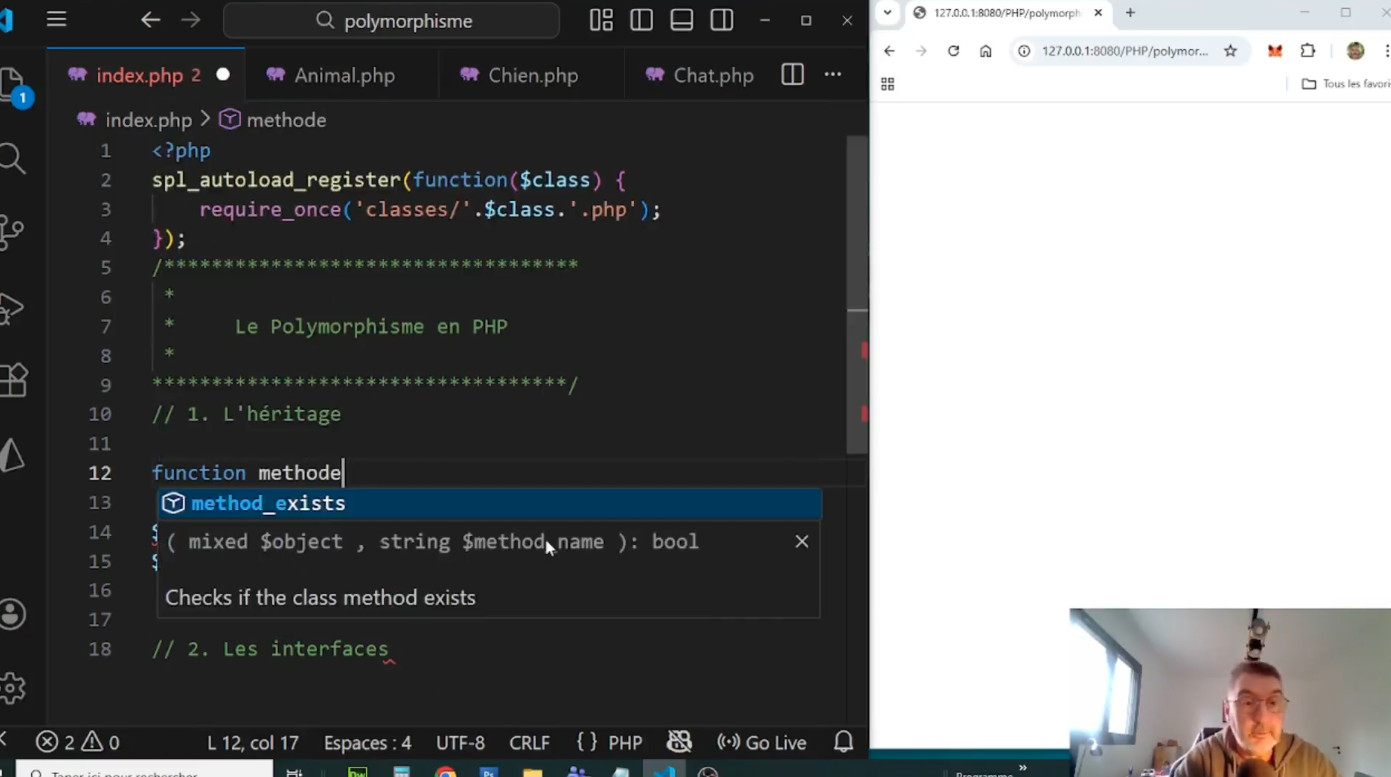Toggle the secondary side bar layout

pos(722,20)
